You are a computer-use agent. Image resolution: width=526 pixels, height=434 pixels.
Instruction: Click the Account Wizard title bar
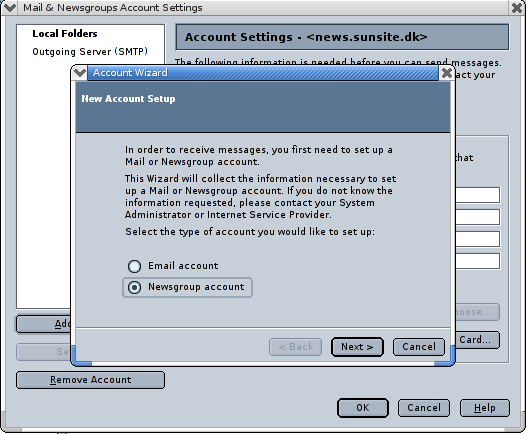tap(263, 73)
